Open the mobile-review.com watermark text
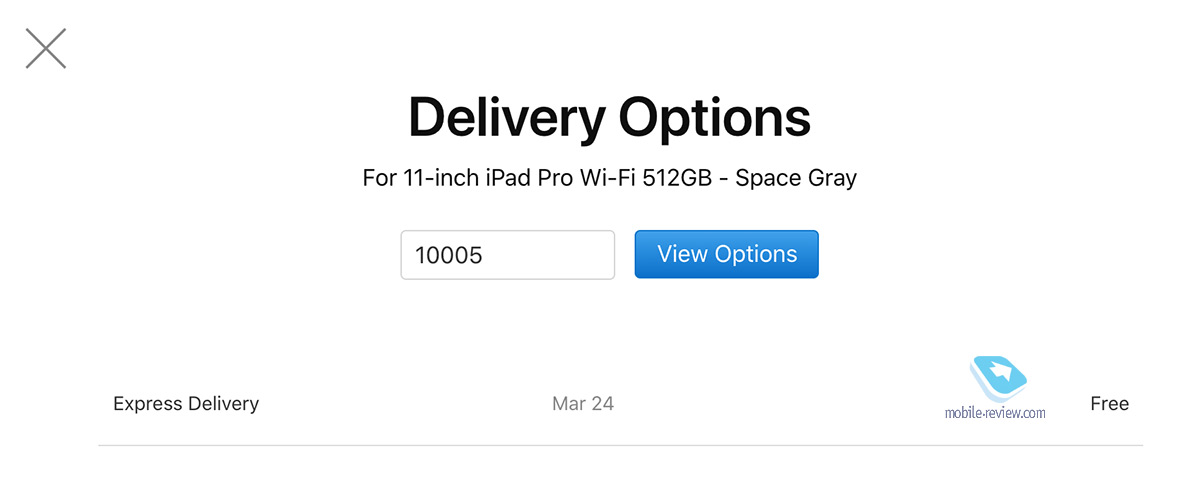 (x=996, y=412)
